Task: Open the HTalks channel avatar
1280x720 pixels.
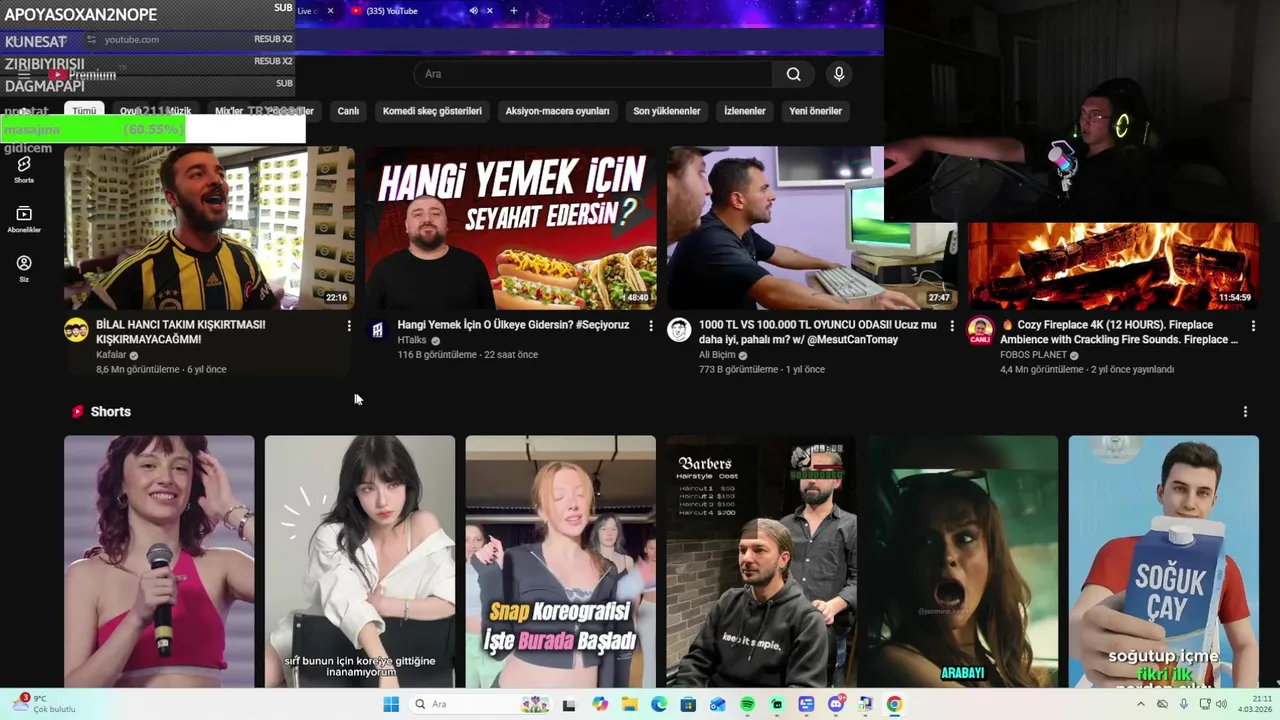Action: click(x=377, y=330)
